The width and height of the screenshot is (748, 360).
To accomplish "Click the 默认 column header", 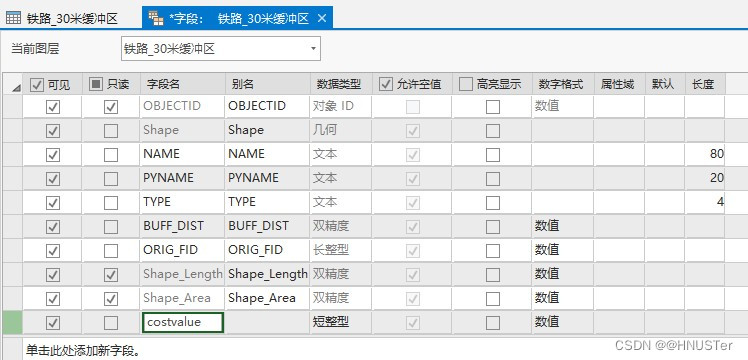I will click(x=665, y=84).
